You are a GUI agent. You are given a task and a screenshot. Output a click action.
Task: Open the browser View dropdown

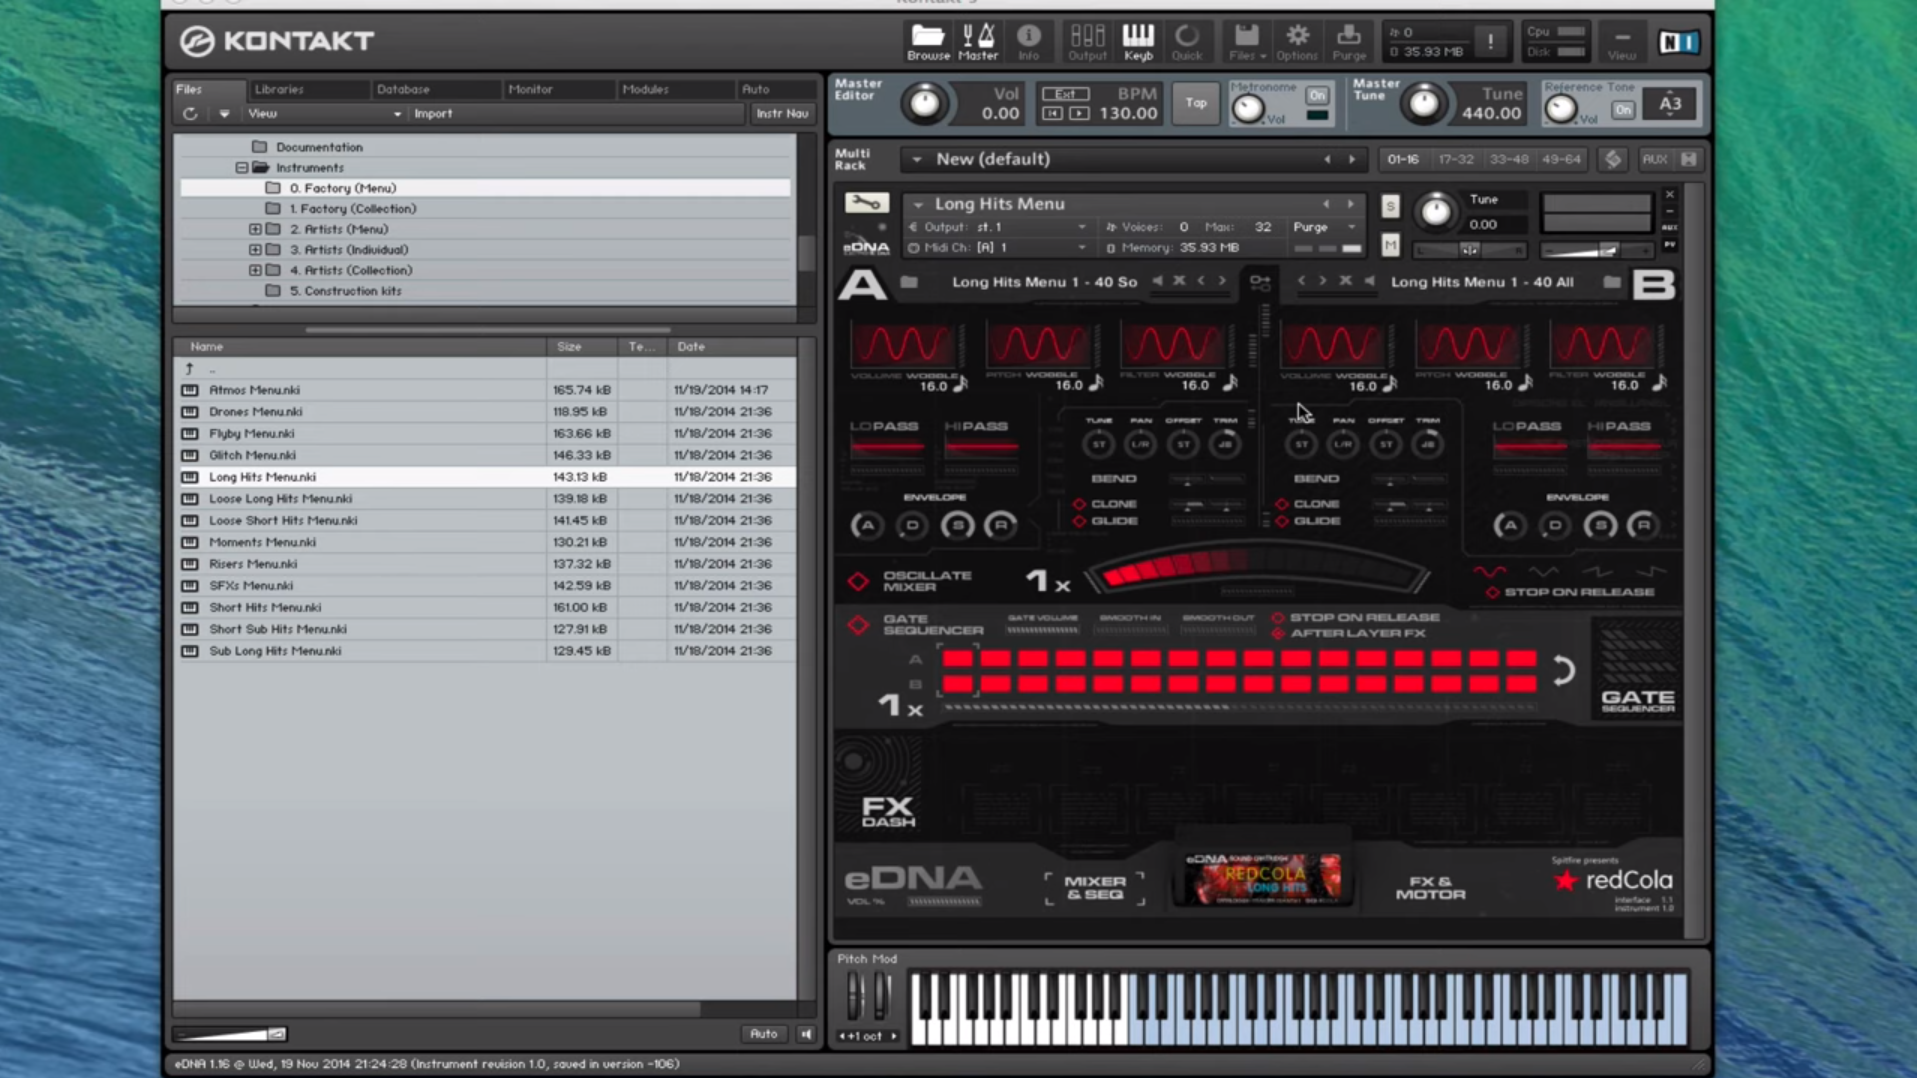coord(324,114)
